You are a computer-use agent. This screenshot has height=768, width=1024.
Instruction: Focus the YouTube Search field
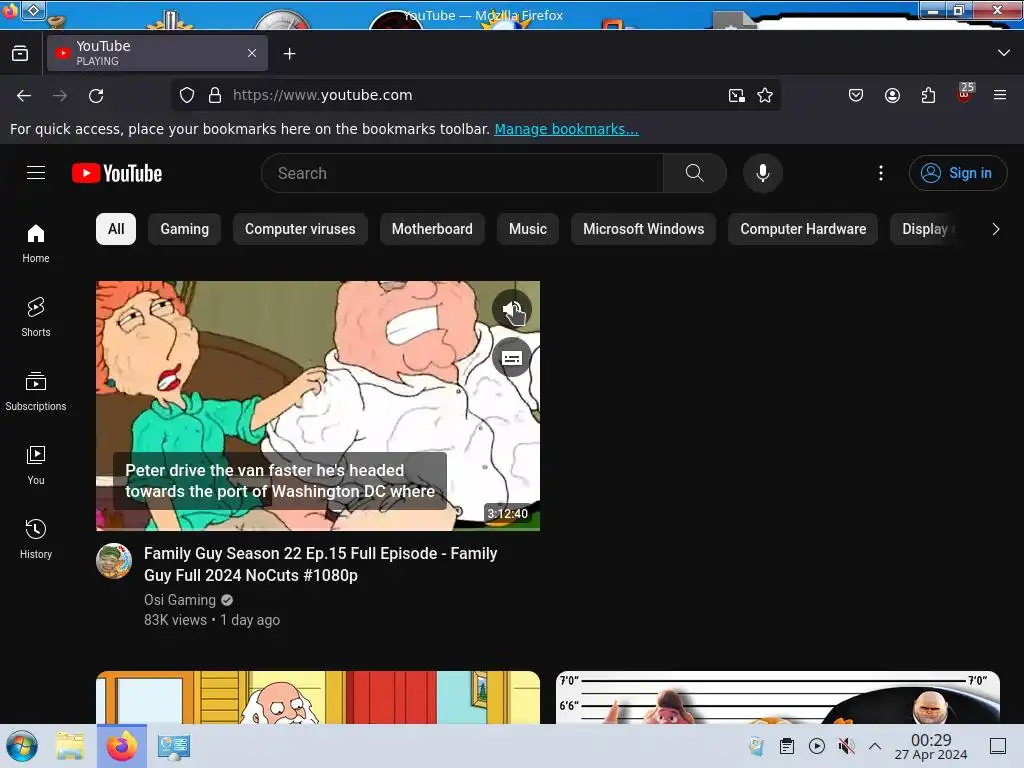[x=462, y=173]
